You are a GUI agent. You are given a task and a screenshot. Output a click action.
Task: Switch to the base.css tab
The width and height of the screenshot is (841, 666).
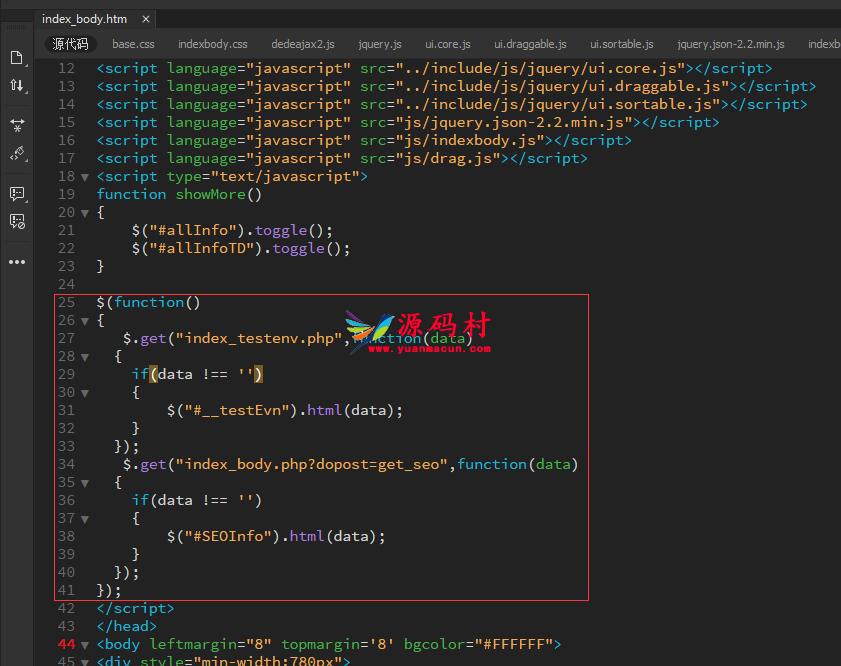coord(133,44)
